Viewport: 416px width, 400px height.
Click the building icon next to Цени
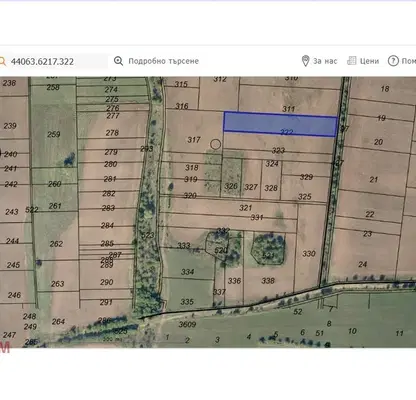352,61
